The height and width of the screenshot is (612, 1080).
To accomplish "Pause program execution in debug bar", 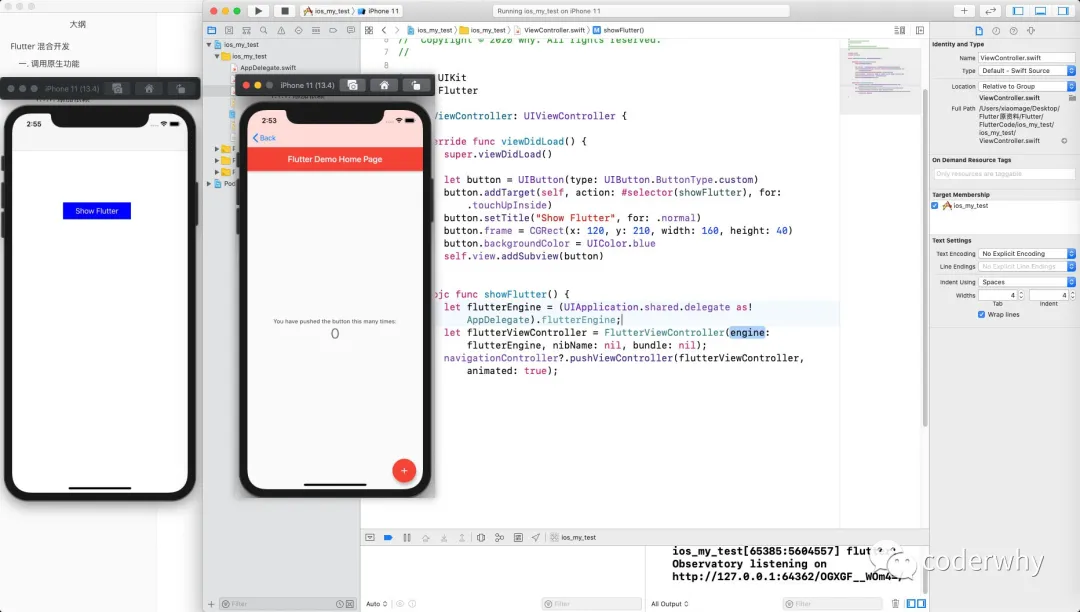I will pyautogui.click(x=406, y=538).
